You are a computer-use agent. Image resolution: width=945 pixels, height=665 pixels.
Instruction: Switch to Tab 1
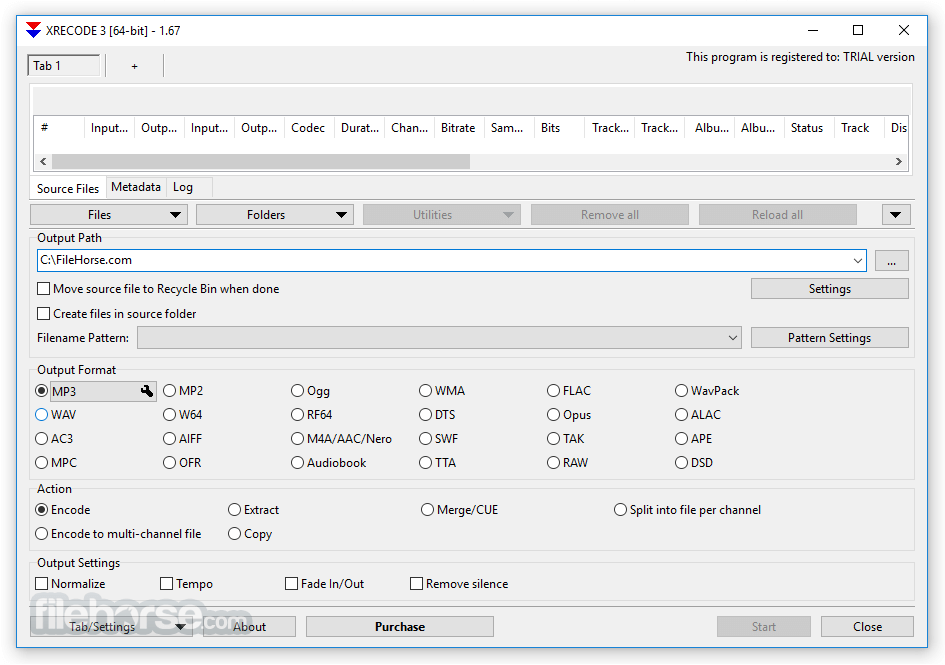point(63,66)
